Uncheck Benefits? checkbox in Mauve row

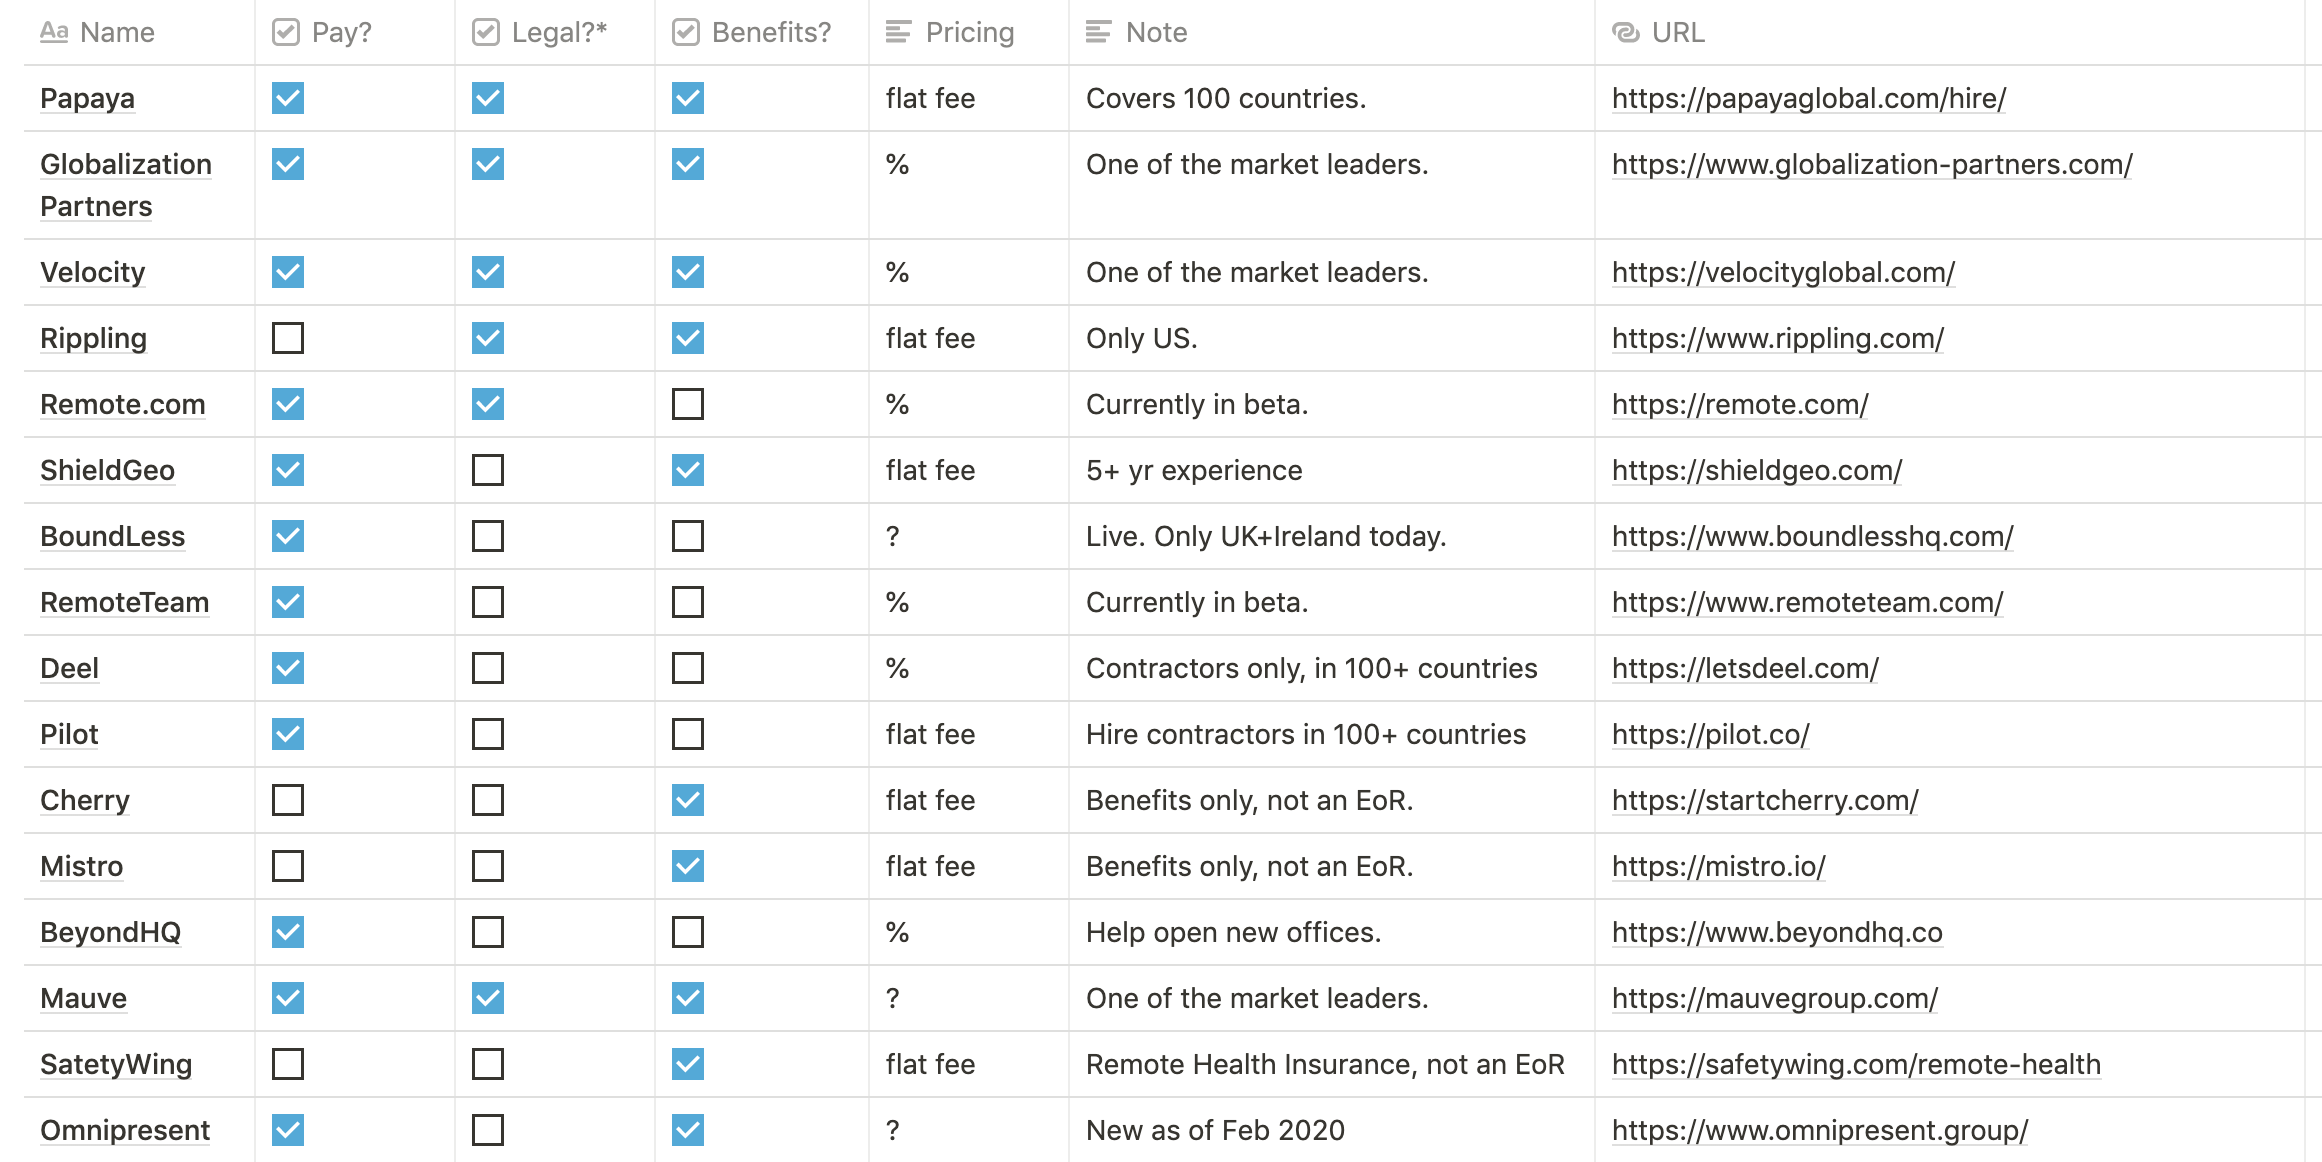[x=688, y=998]
